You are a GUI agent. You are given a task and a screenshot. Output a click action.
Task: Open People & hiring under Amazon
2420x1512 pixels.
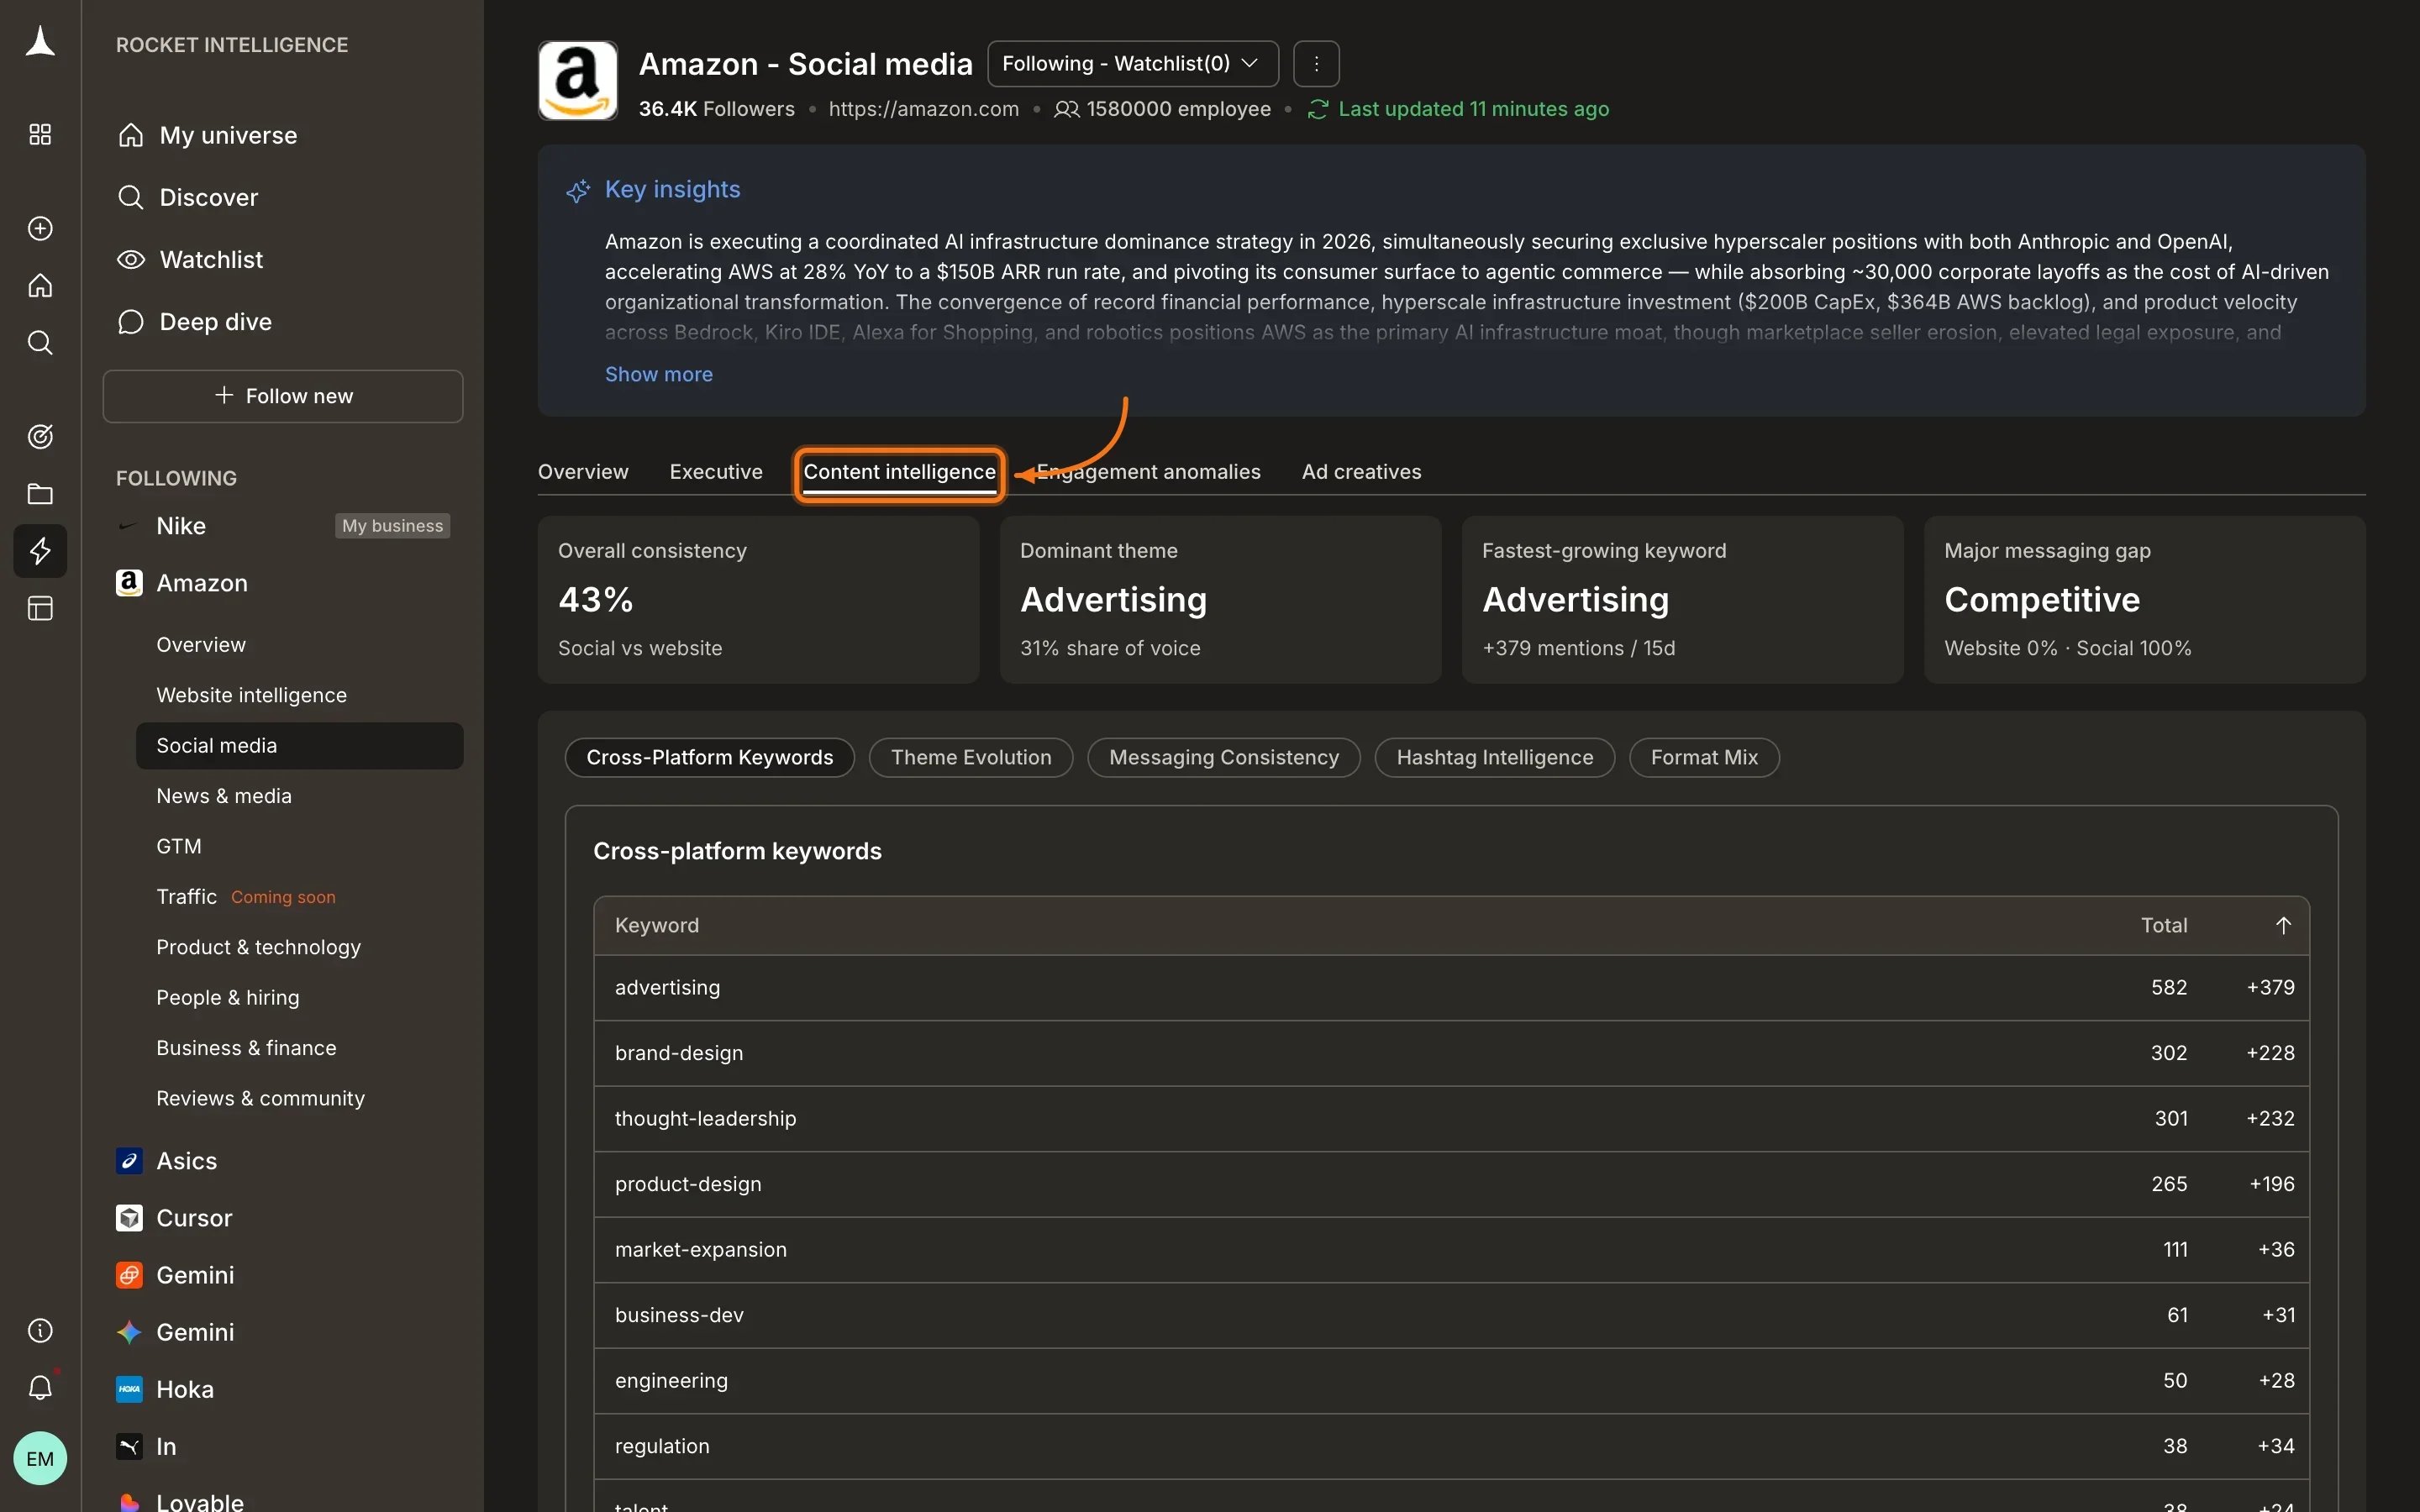(x=300, y=997)
